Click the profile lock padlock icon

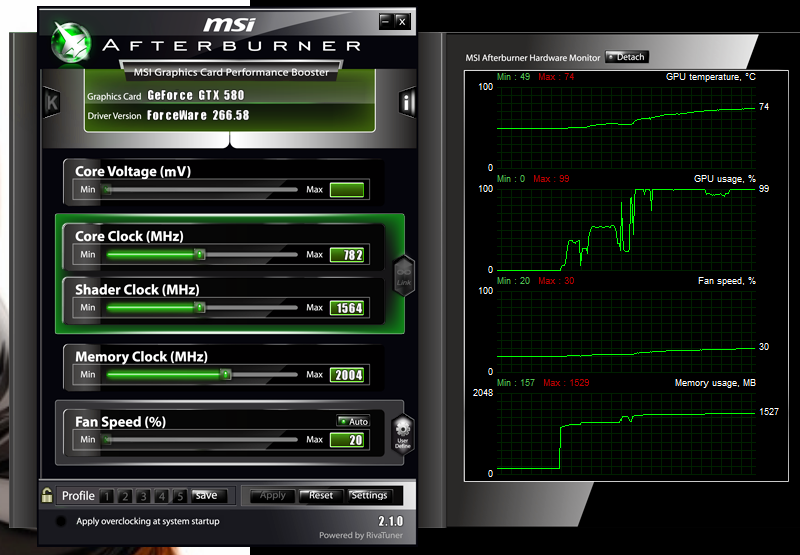pyautogui.click(x=47, y=495)
